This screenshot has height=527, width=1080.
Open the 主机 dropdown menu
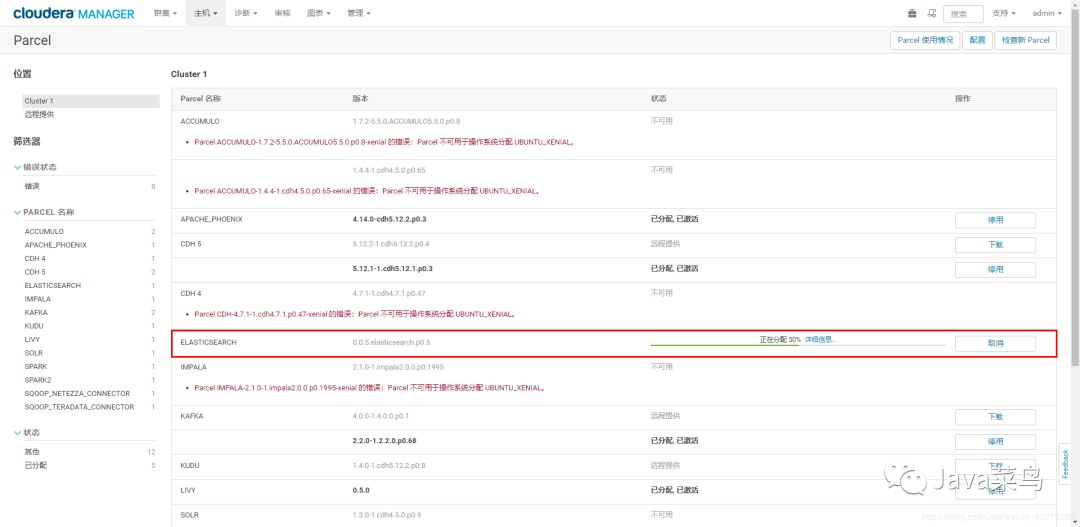click(205, 13)
